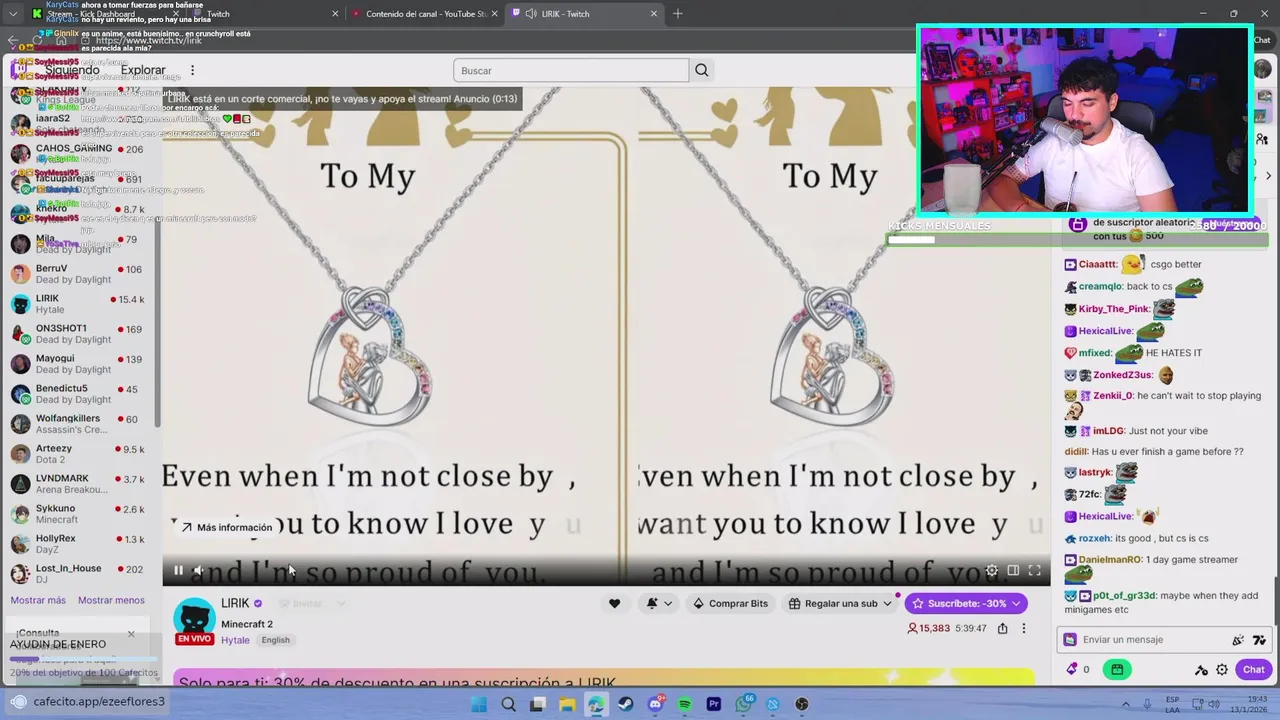Open 7TV emote menu icon
This screenshot has width=1280, height=720.
1259,640
